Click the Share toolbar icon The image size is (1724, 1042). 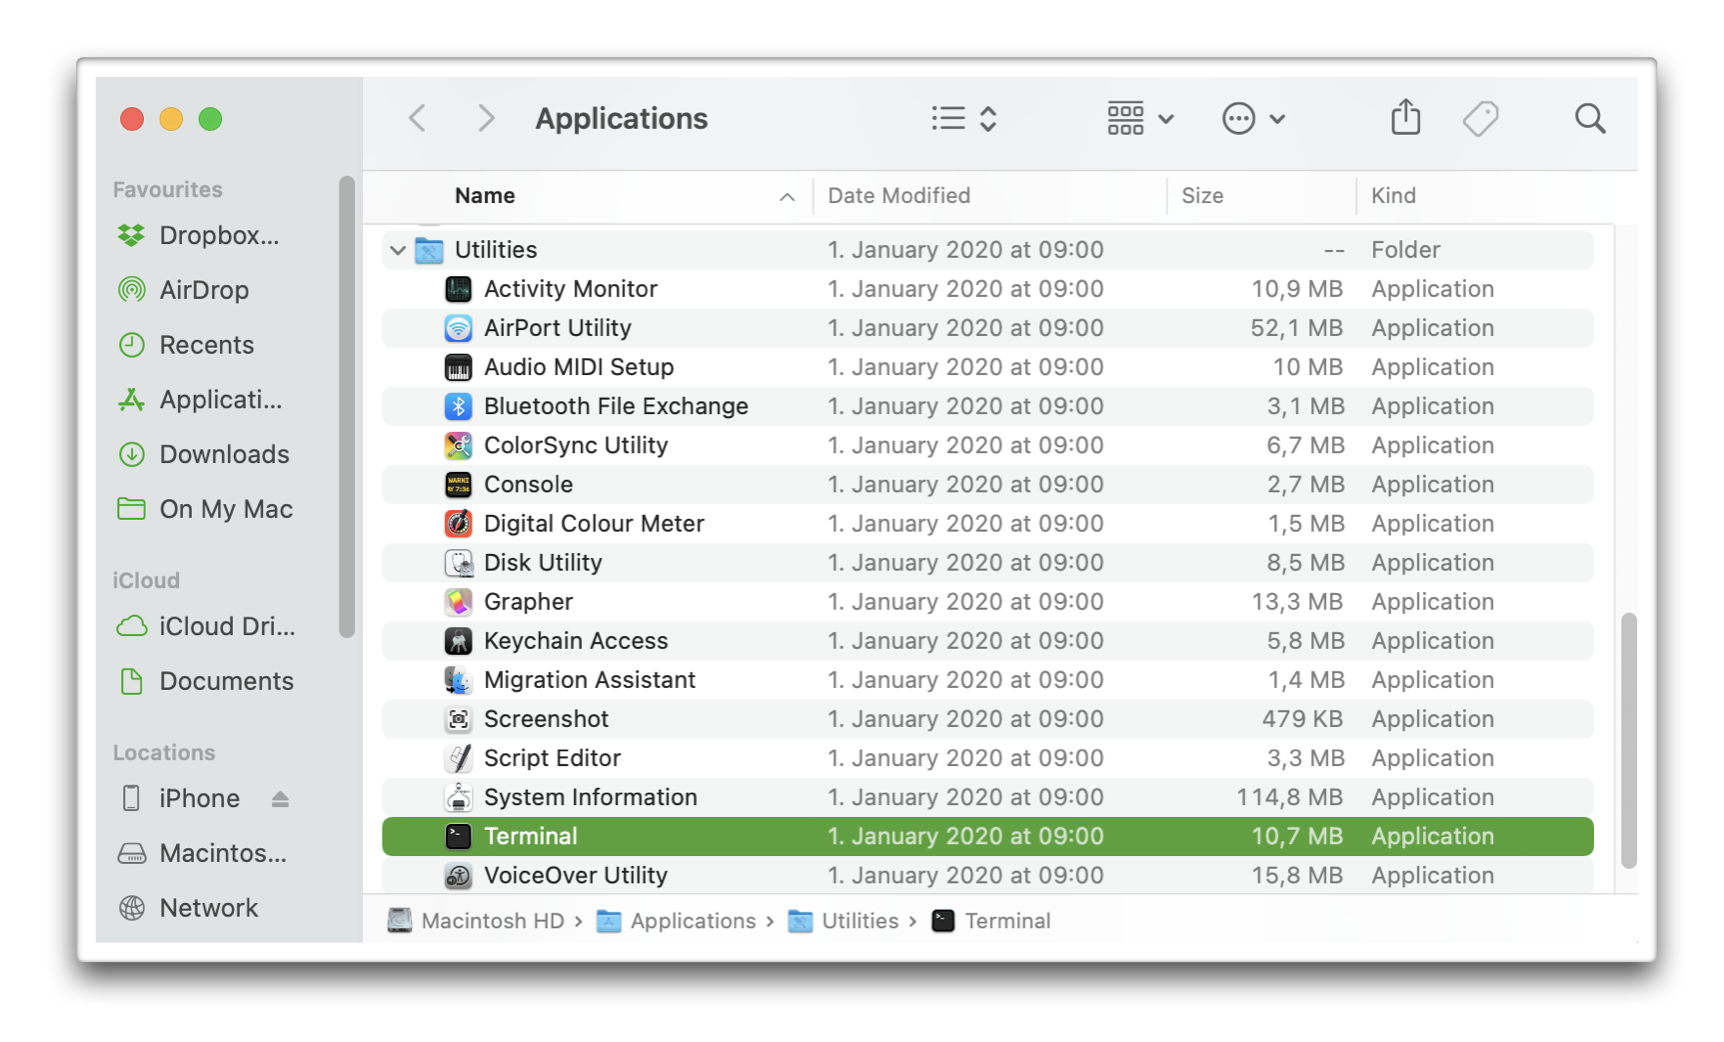tap(1405, 117)
